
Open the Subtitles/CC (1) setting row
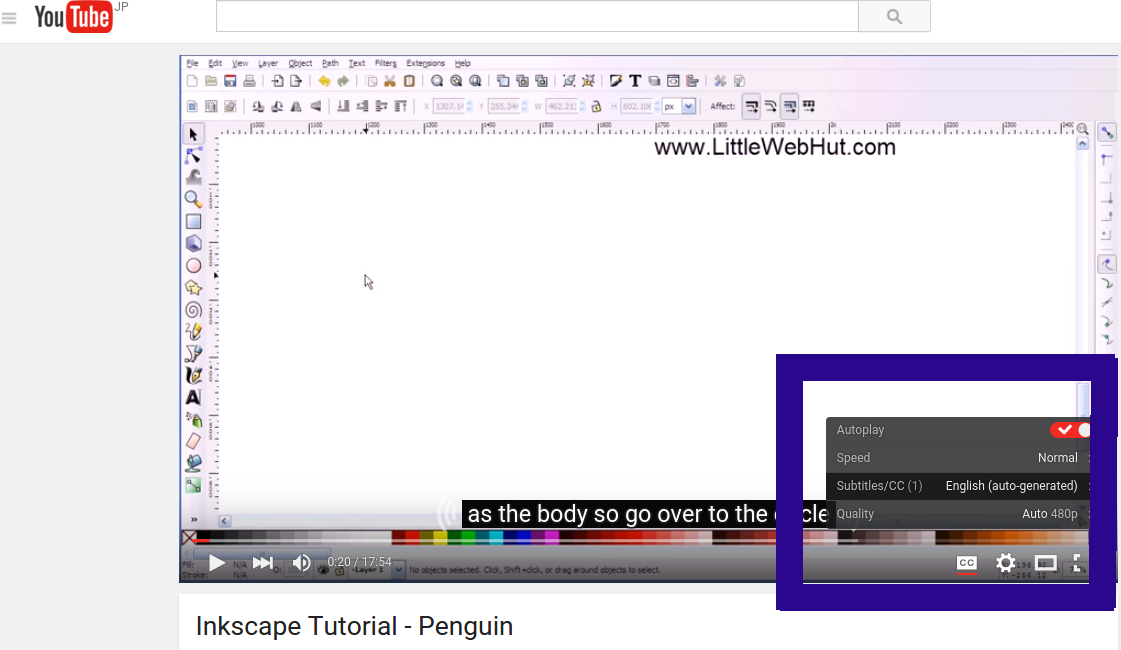point(958,486)
